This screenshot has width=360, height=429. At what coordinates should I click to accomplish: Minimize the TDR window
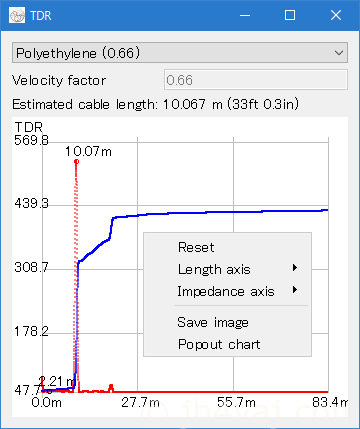[245, 15]
